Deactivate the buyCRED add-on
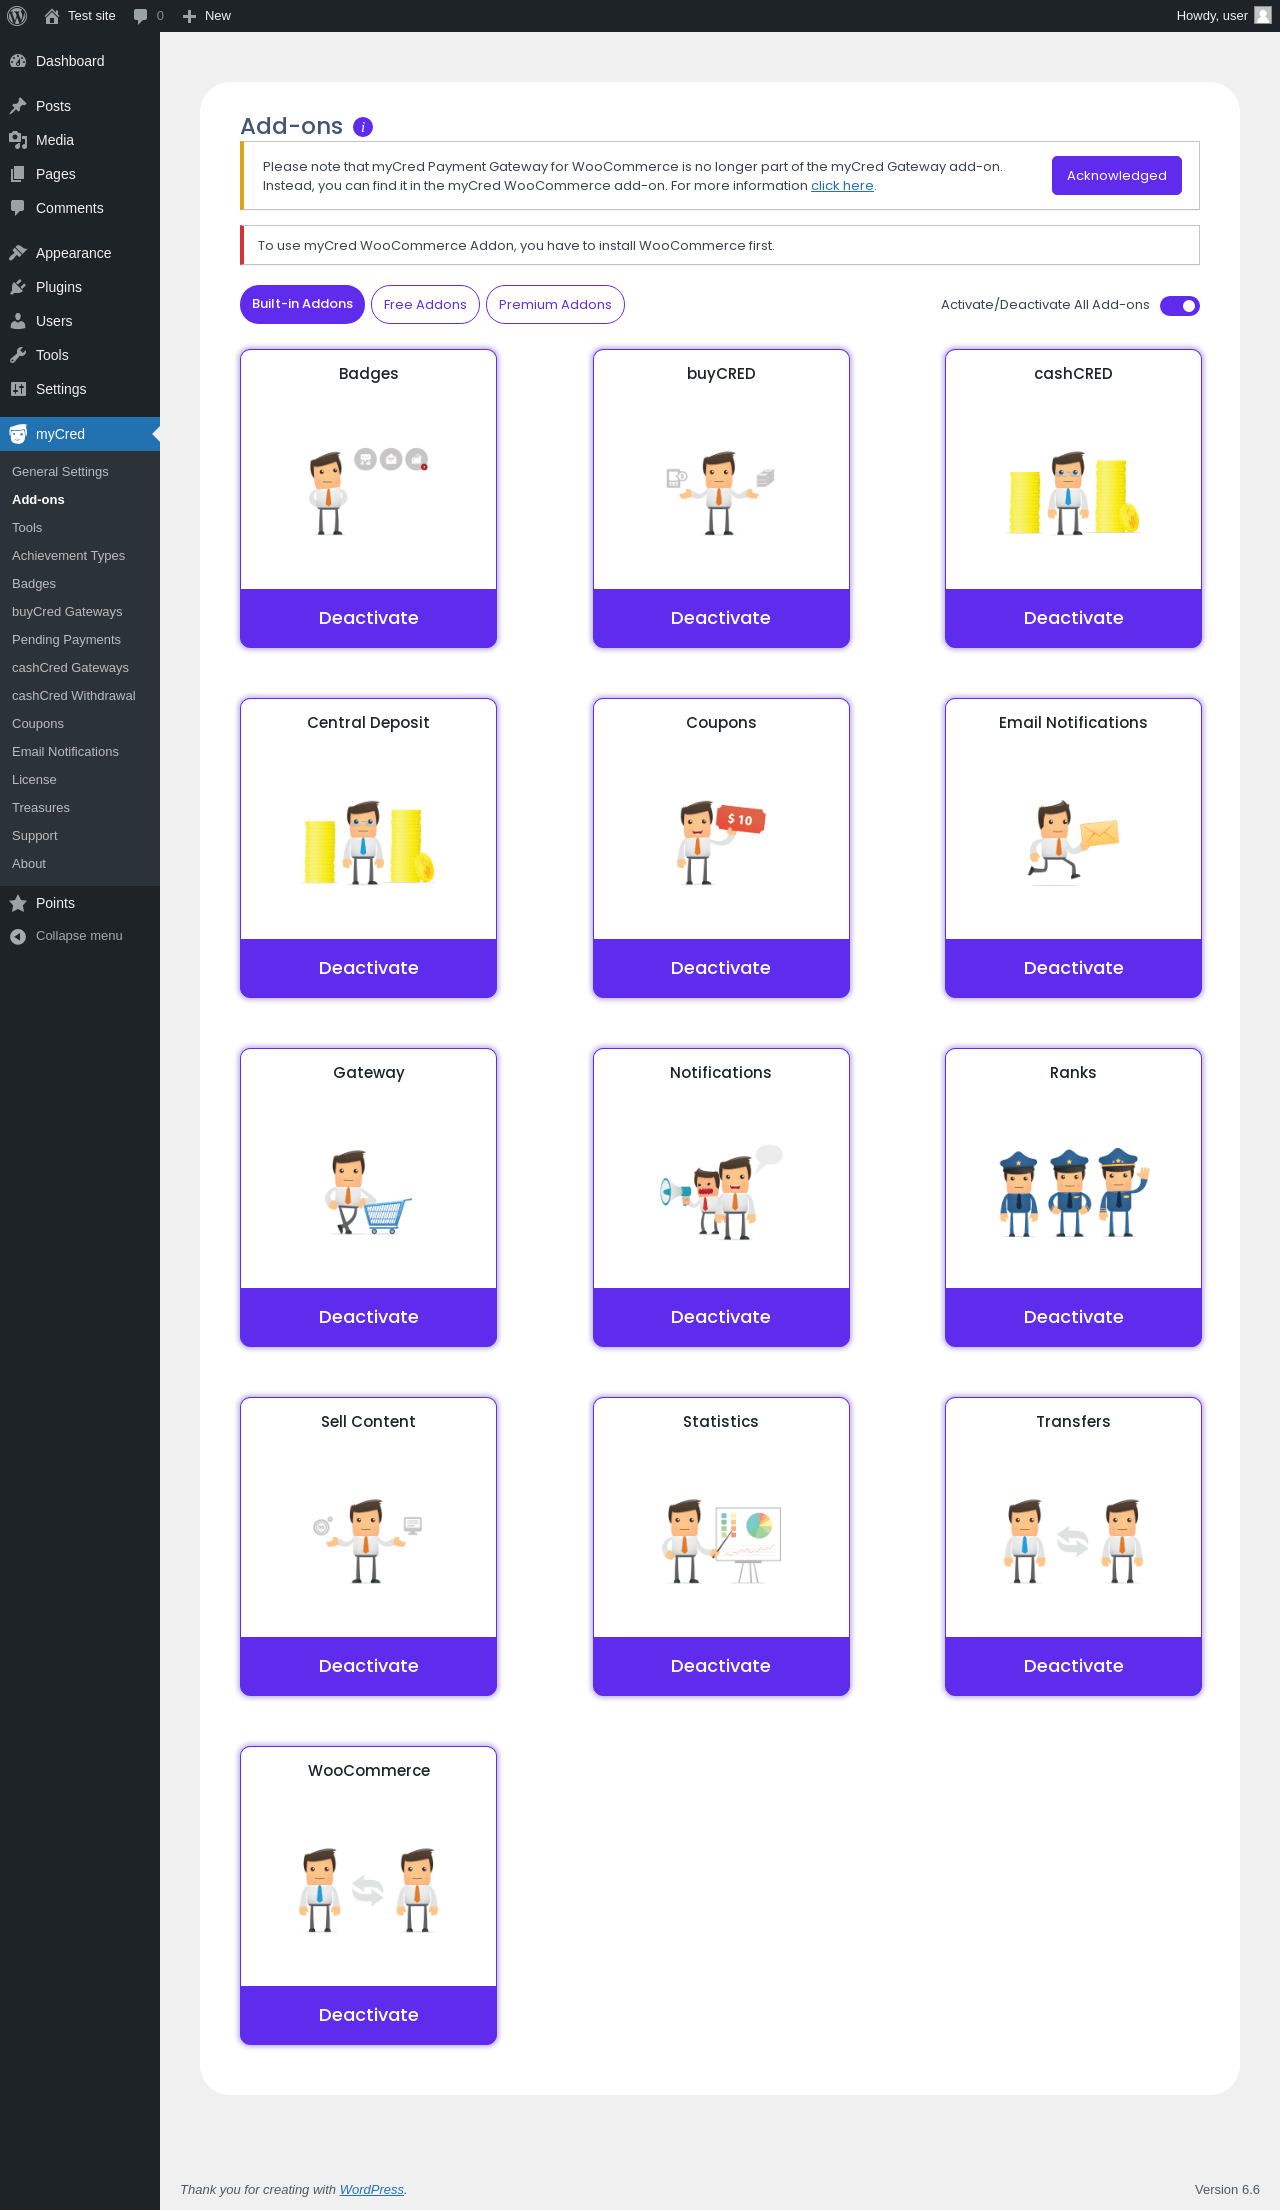 pos(721,618)
